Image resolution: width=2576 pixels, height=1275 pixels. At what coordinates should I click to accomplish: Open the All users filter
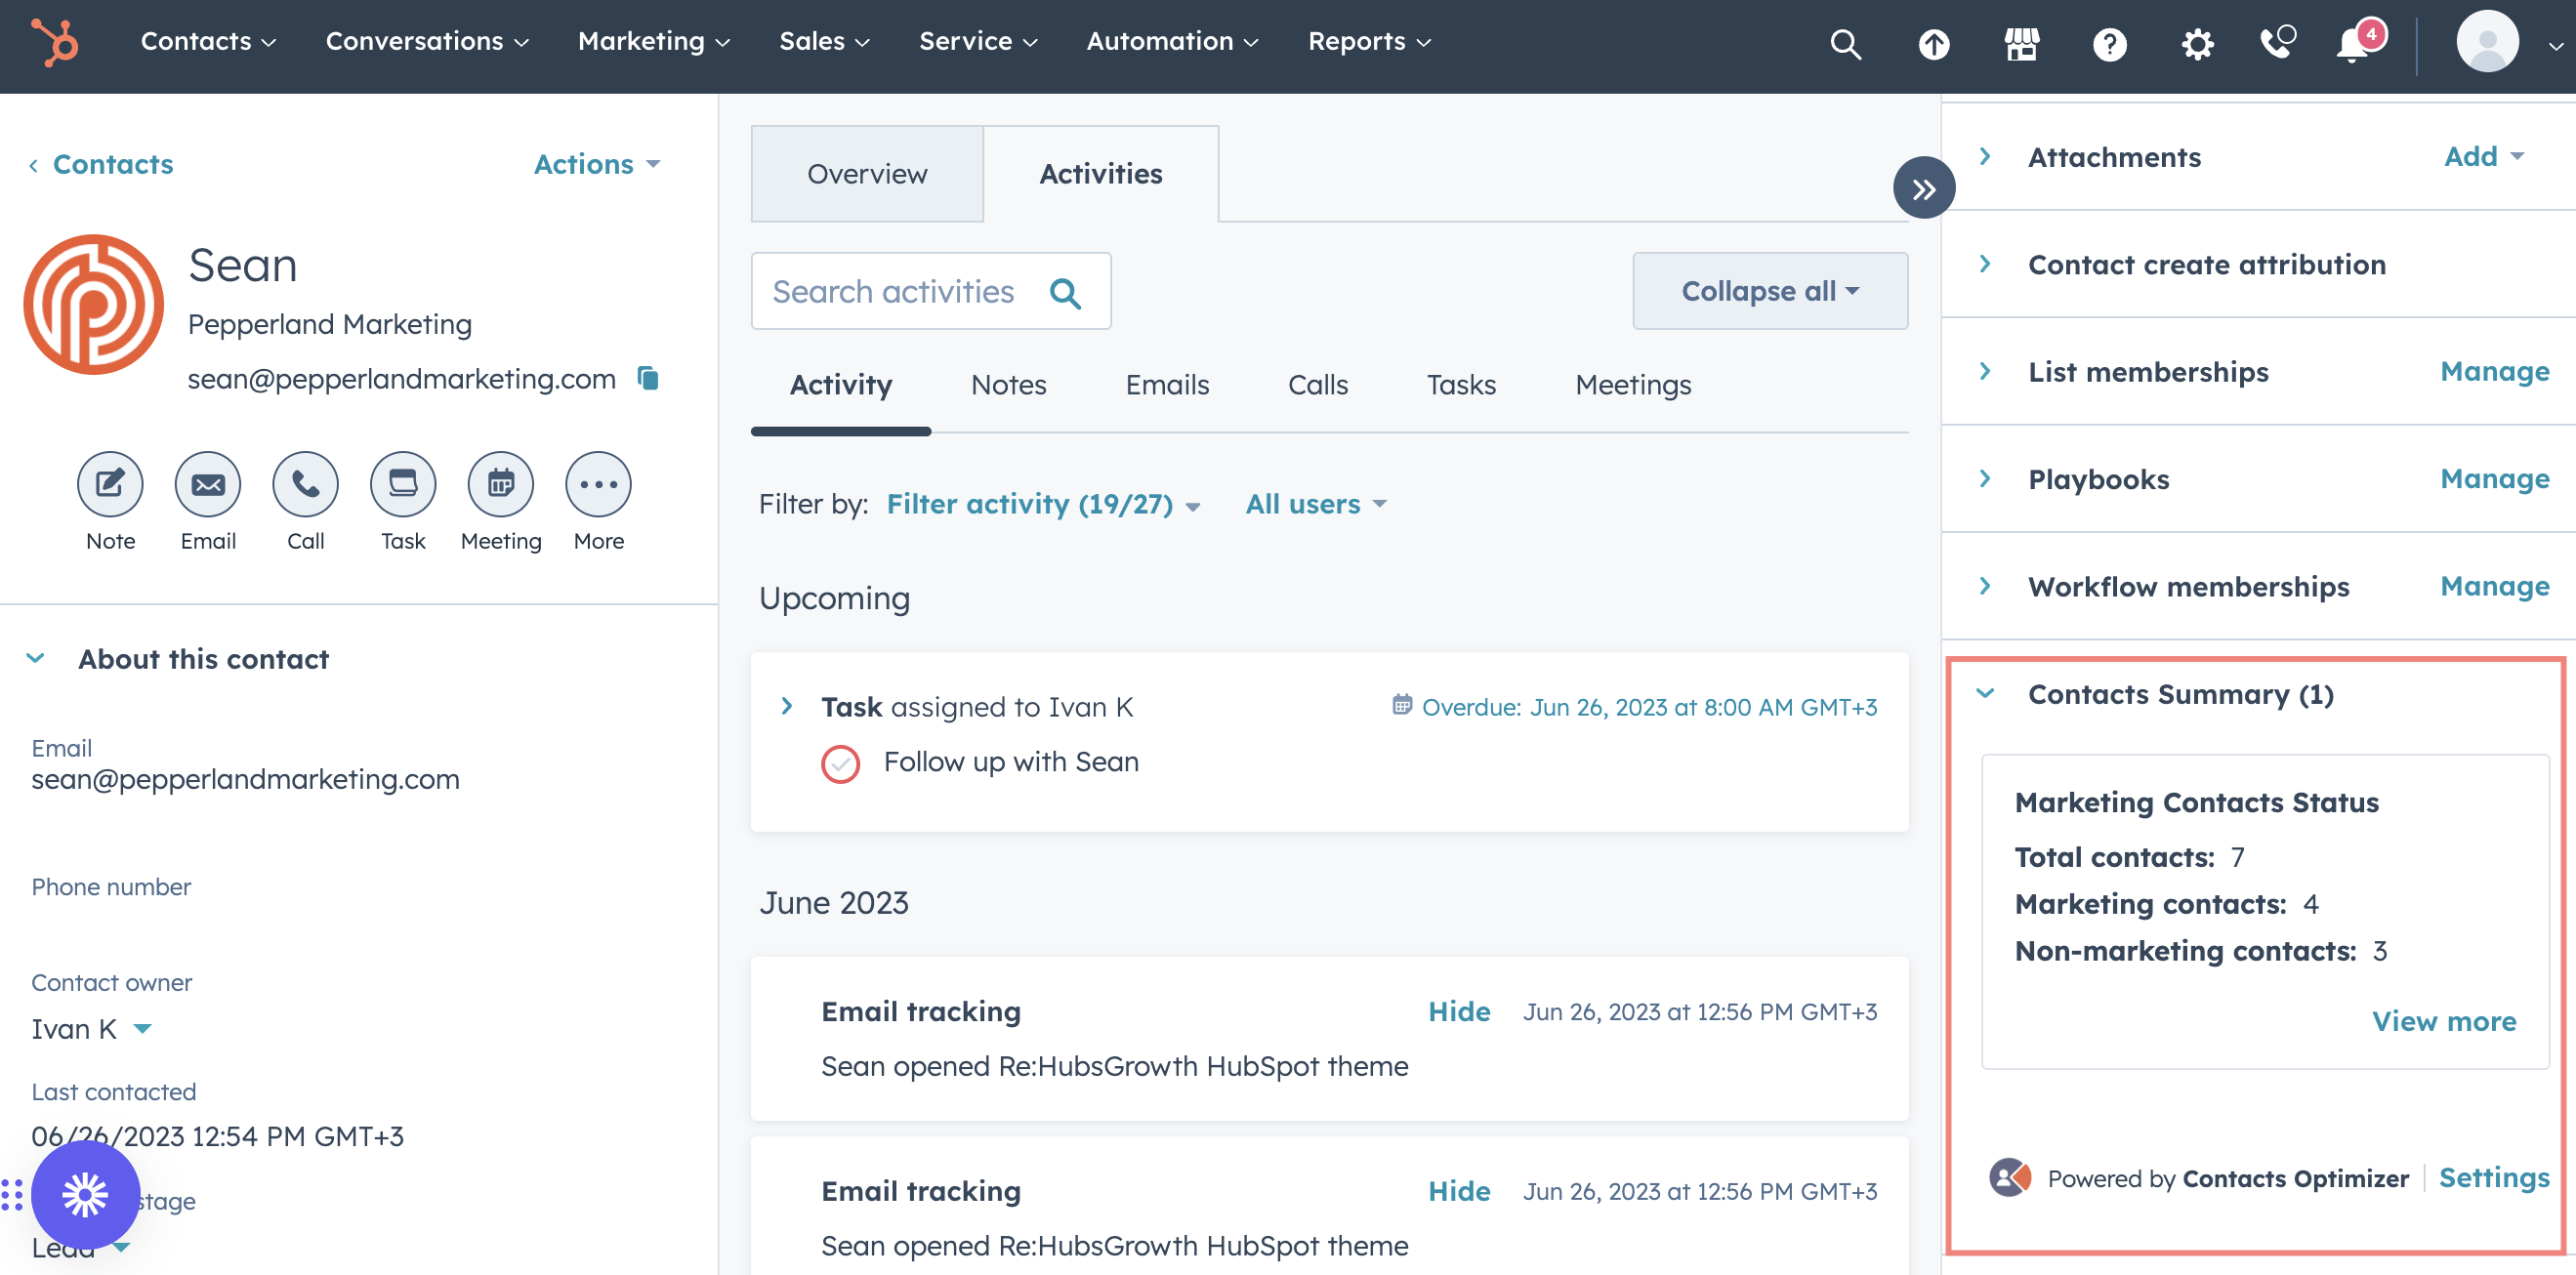[1315, 504]
